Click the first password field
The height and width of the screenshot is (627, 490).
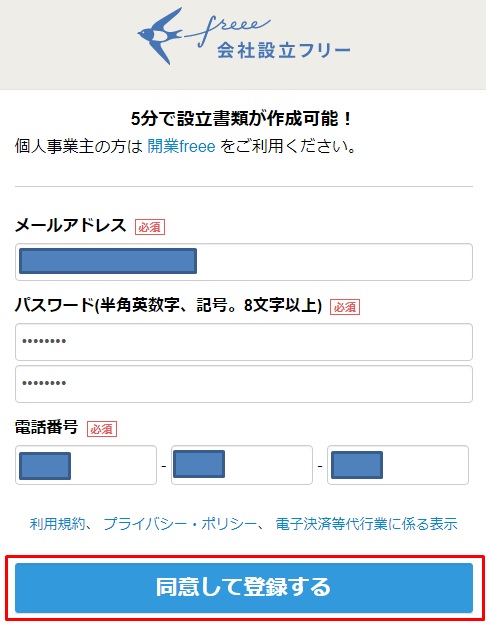[x=244, y=342]
